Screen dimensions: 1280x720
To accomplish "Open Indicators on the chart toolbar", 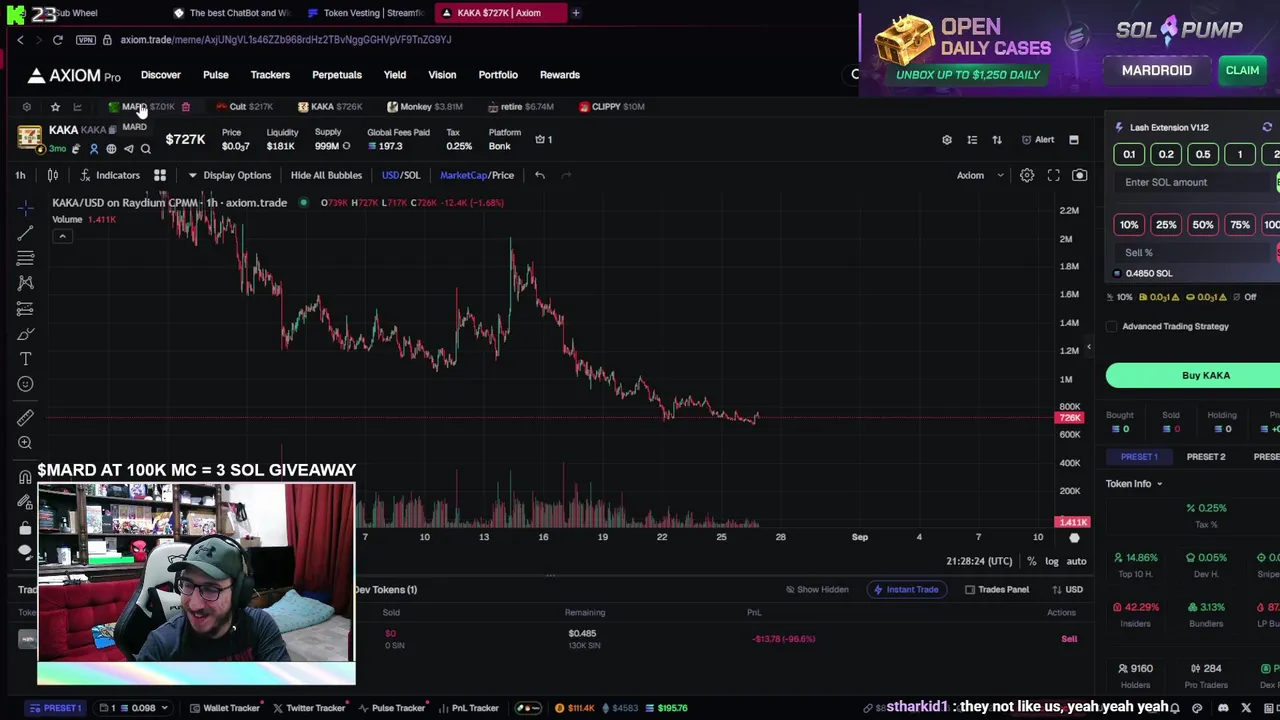I will click(110, 175).
